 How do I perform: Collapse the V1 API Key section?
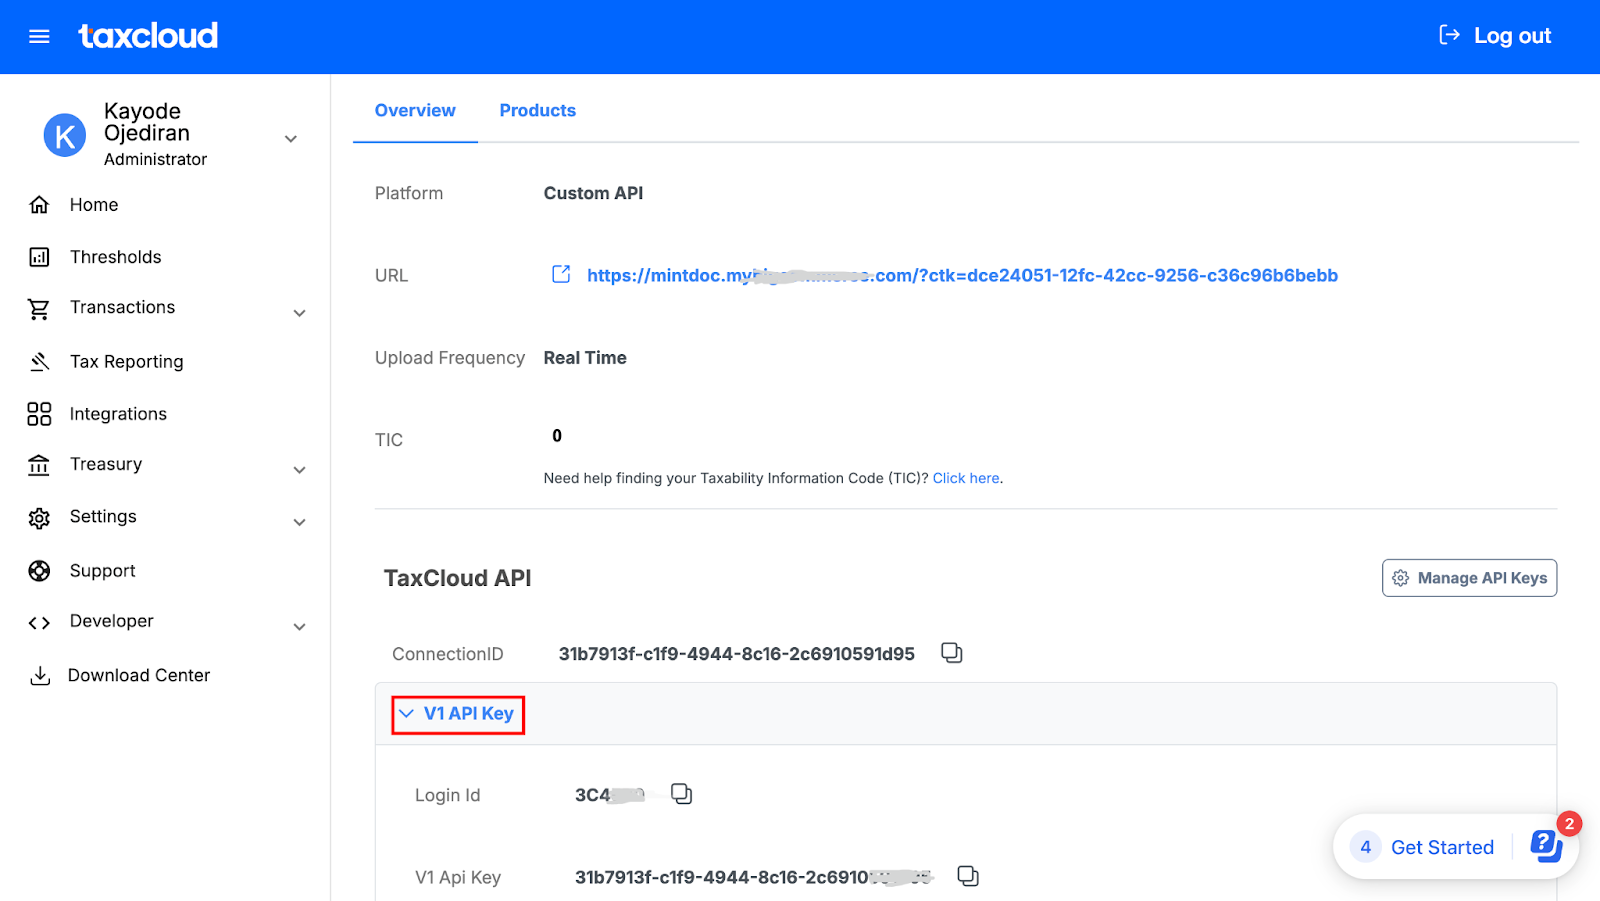coord(458,714)
